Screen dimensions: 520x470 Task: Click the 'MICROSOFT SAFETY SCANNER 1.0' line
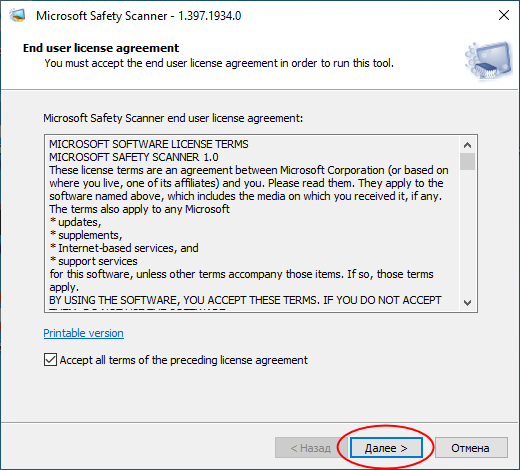pos(134,157)
